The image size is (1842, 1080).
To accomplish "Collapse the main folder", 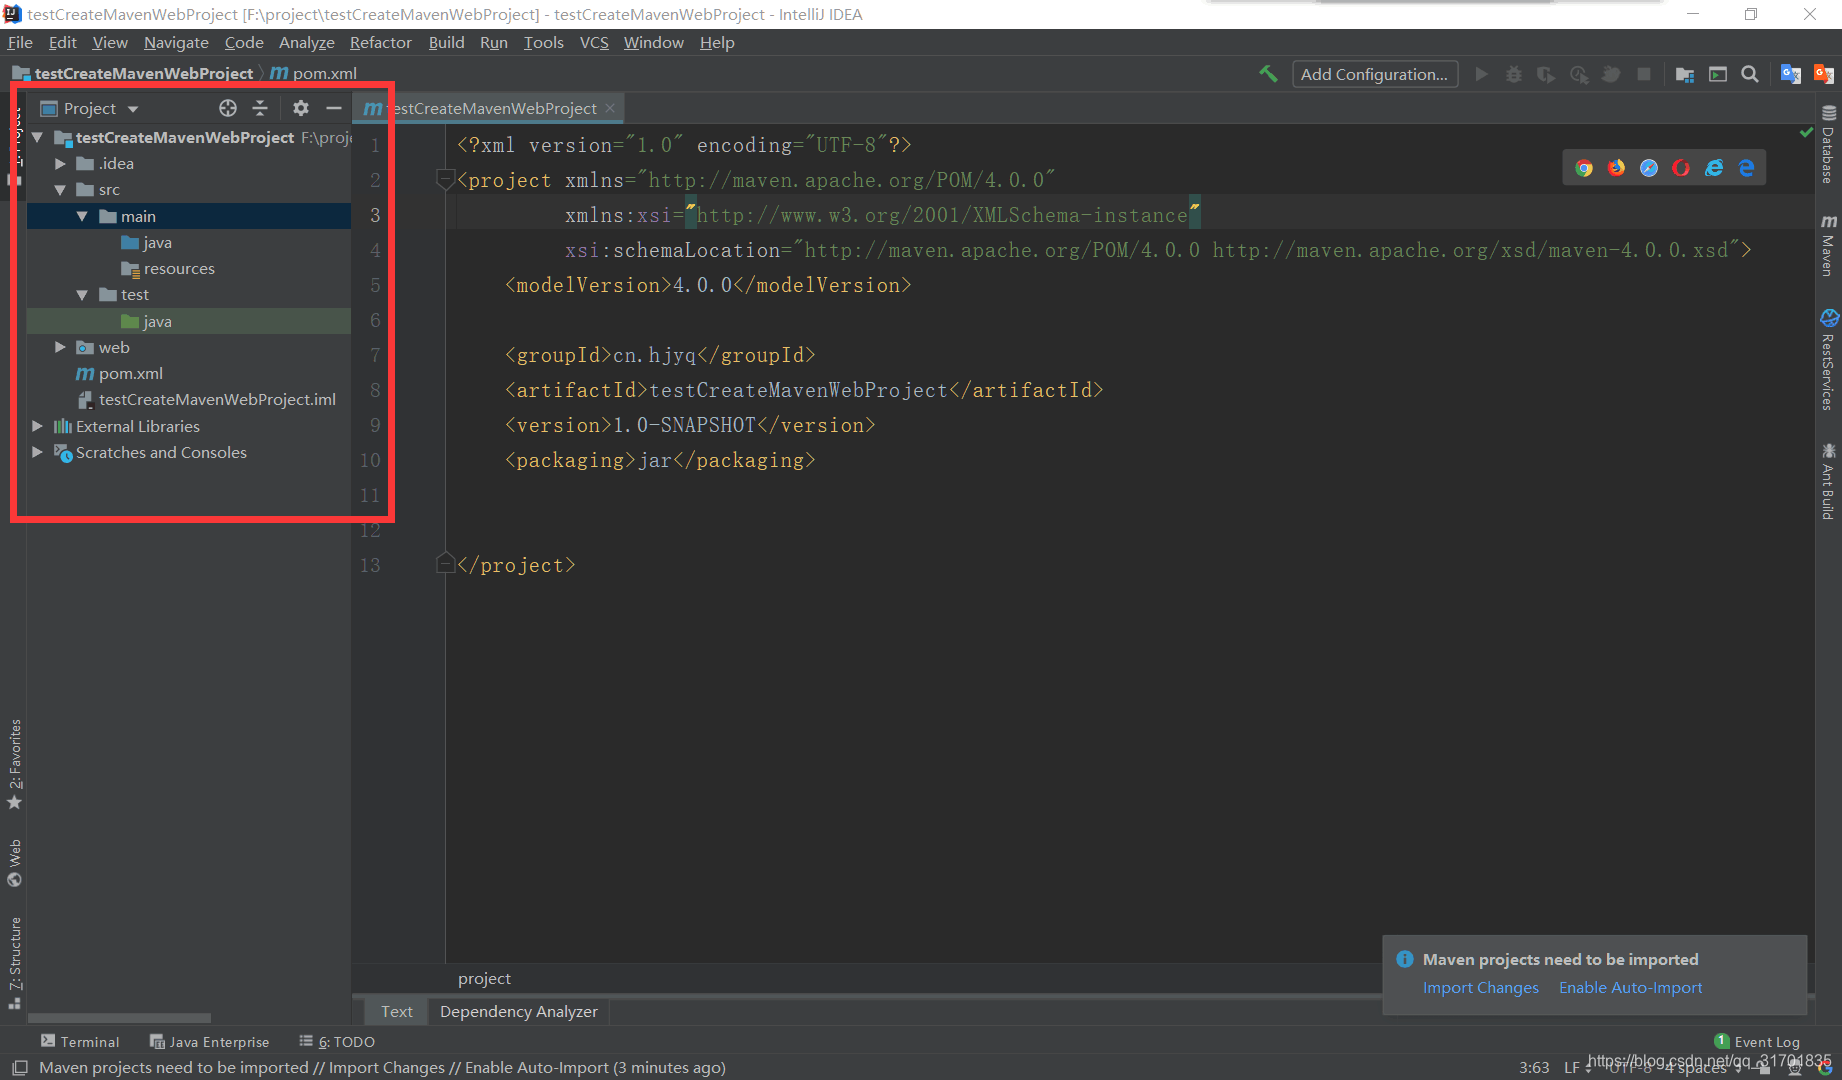I will point(82,216).
